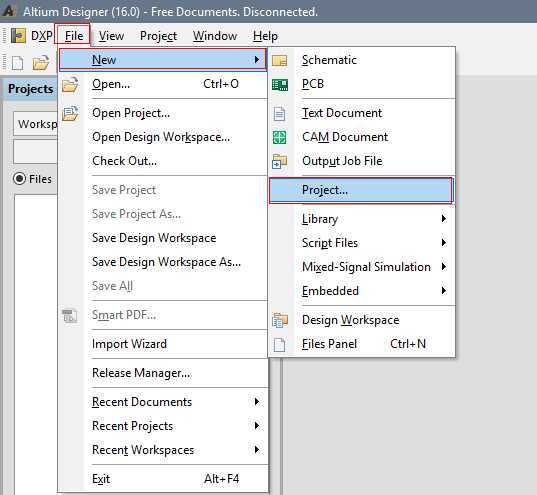The height and width of the screenshot is (495, 537).
Task: Expand the Mixed-Signal Simulation submenu arrow
Action: tap(444, 267)
